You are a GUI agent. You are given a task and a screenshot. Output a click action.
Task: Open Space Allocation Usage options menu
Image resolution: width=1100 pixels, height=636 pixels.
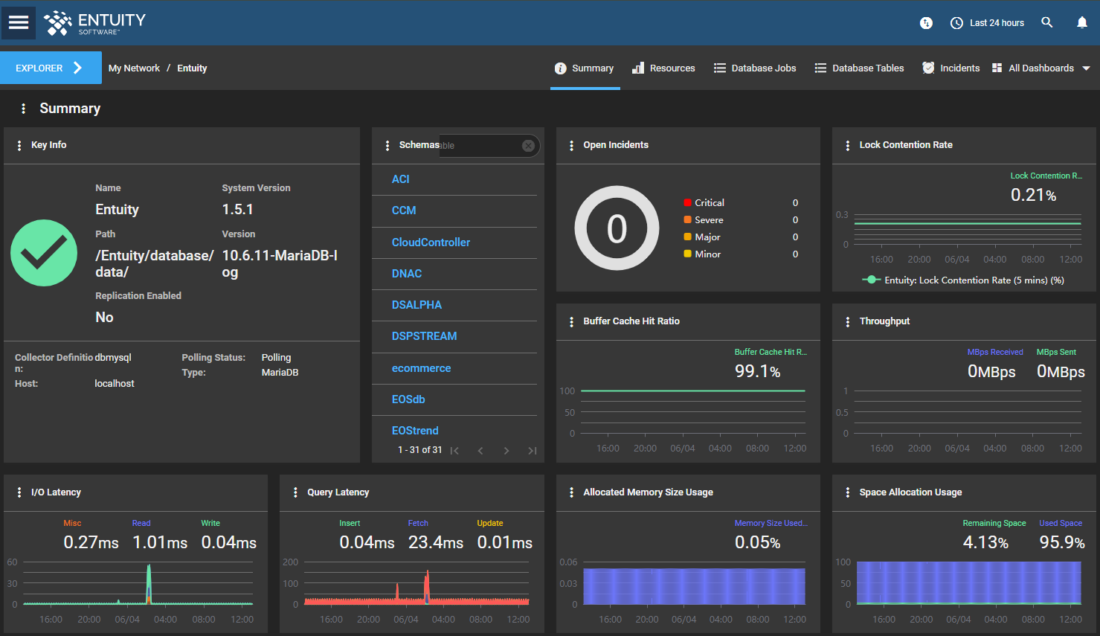847,492
